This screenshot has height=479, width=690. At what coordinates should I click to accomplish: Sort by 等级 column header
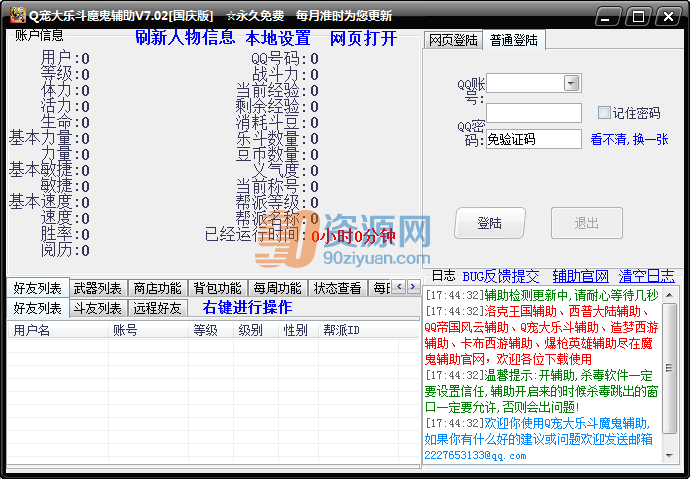coord(211,330)
